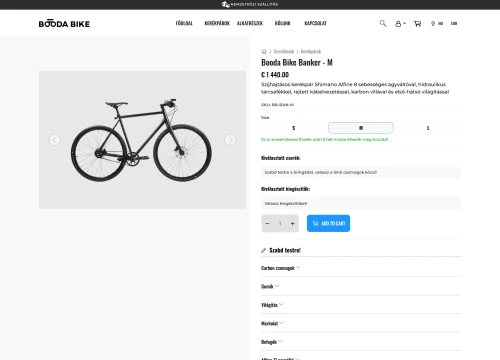Open the Kapcsolat menu item
The image size is (500, 360).
[315, 23]
